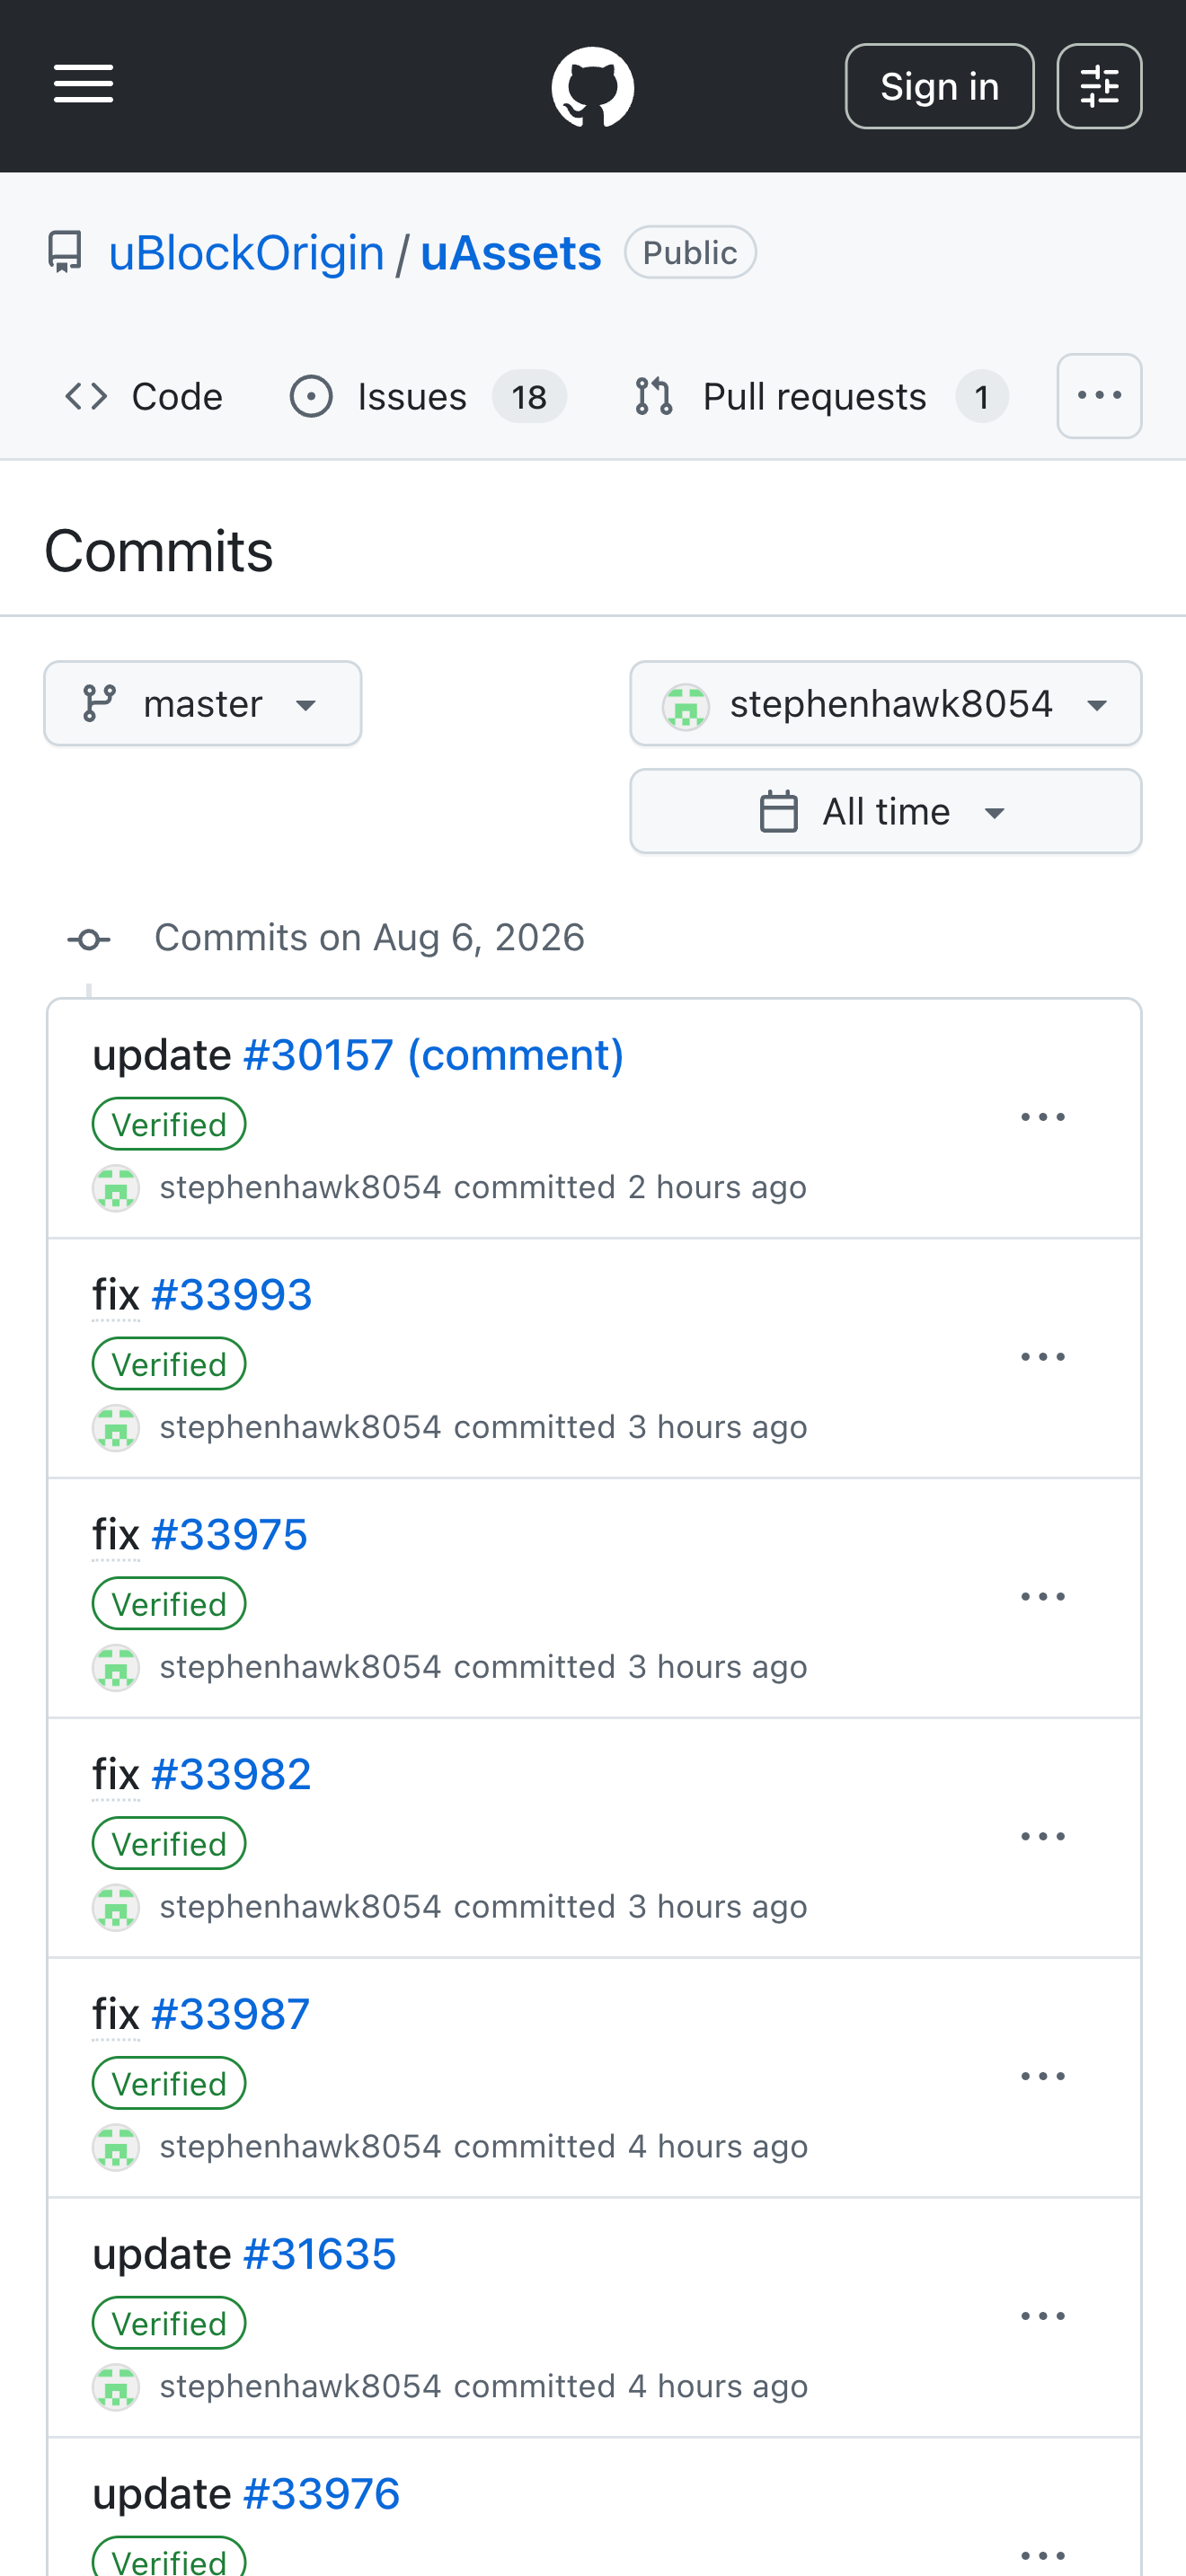Screen dimensions: 1186x2576
Task: Open issue link #33975
Action: point(229,1535)
